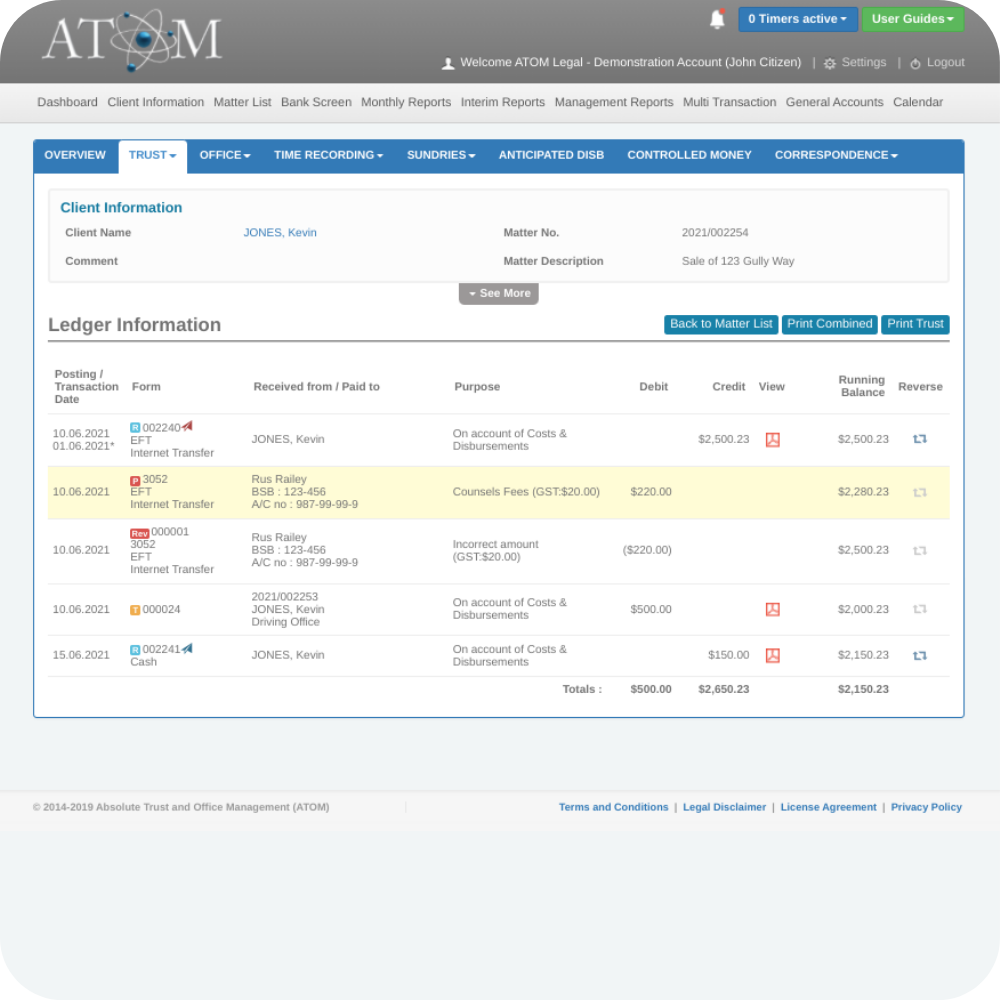Screen dimensions: 1000x1000
Task: Click the Back to Matter List button
Action: coord(720,324)
